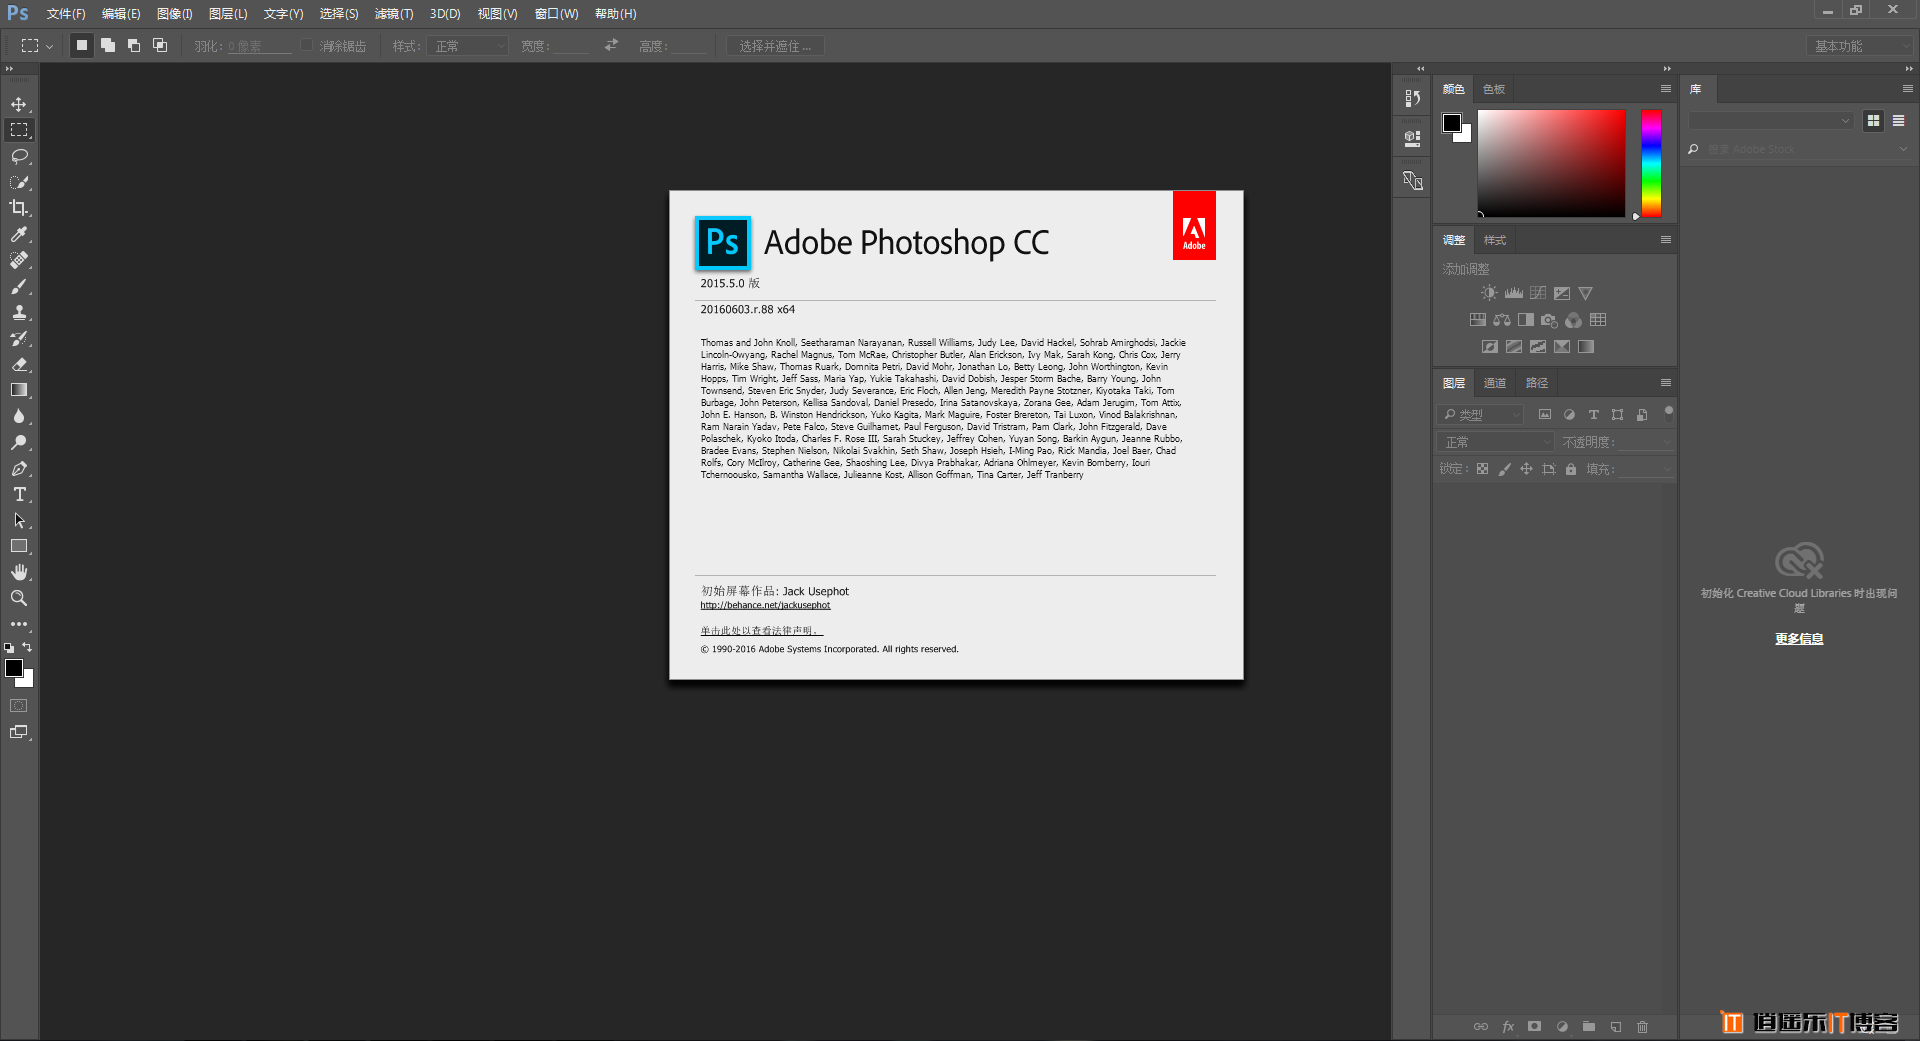Select the Dodge tool
This screenshot has width=1920, height=1041.
19,442
